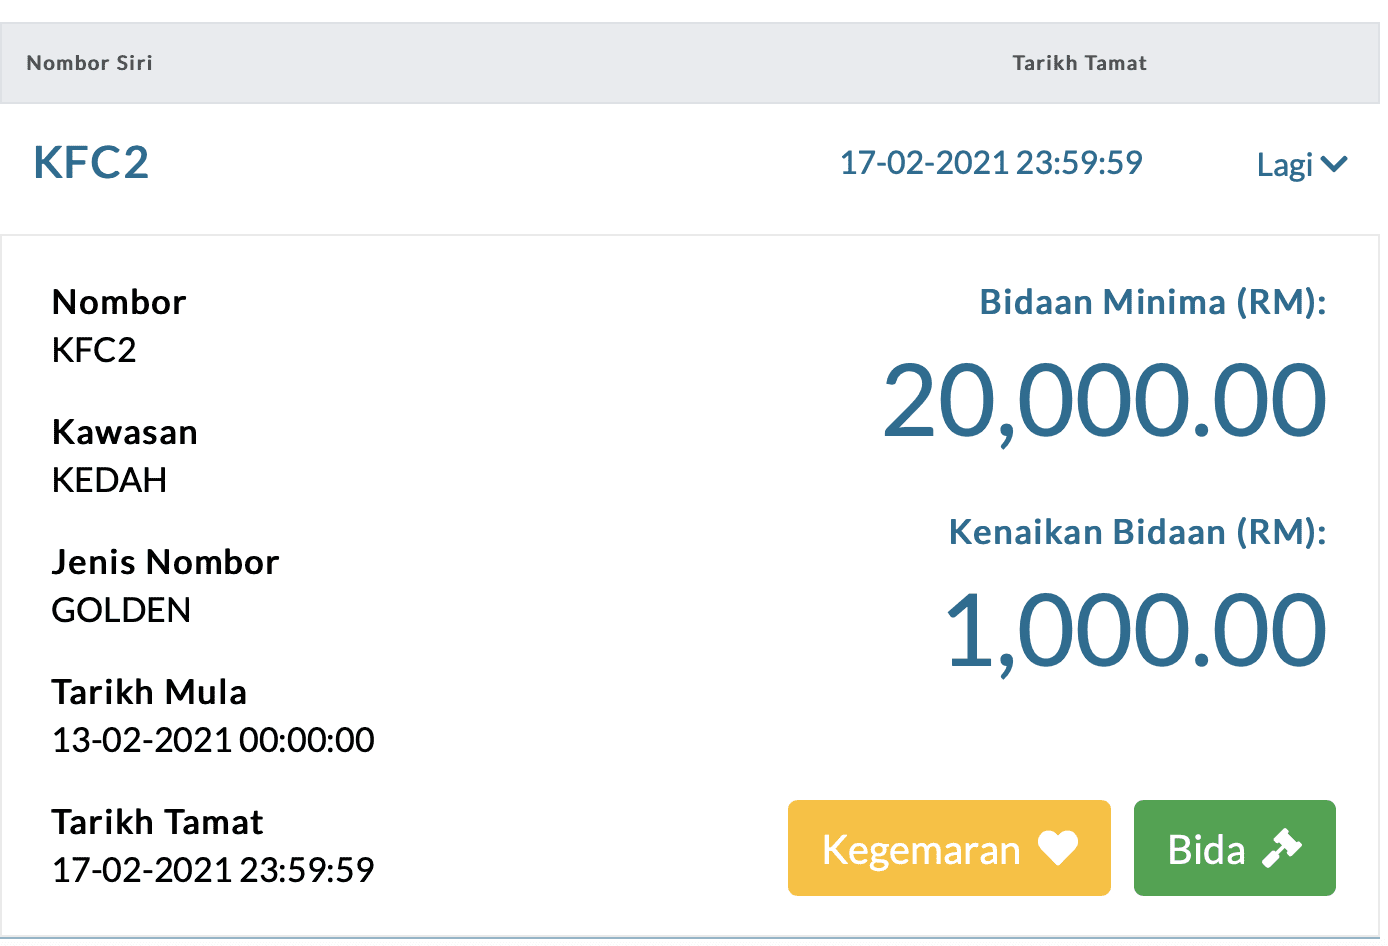Viewport: 1388px width, 946px height.
Task: Click the end date in the KFC2 row
Action: [x=990, y=163]
